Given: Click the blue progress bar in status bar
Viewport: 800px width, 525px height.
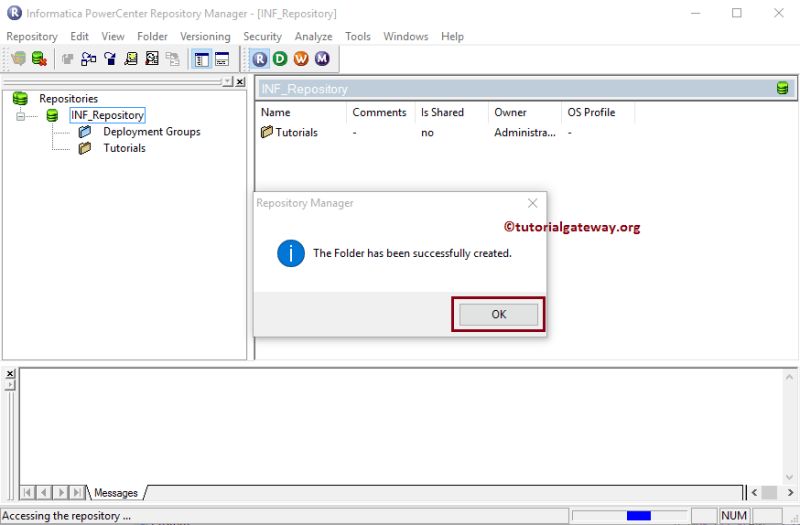Looking at the screenshot, I should [x=638, y=516].
